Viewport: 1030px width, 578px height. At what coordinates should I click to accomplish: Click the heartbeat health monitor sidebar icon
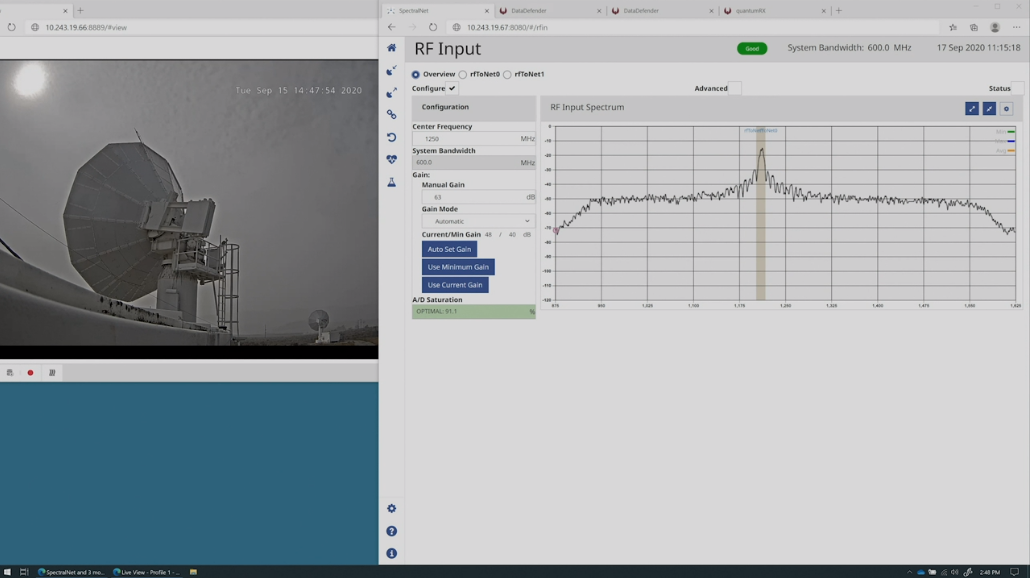point(391,159)
